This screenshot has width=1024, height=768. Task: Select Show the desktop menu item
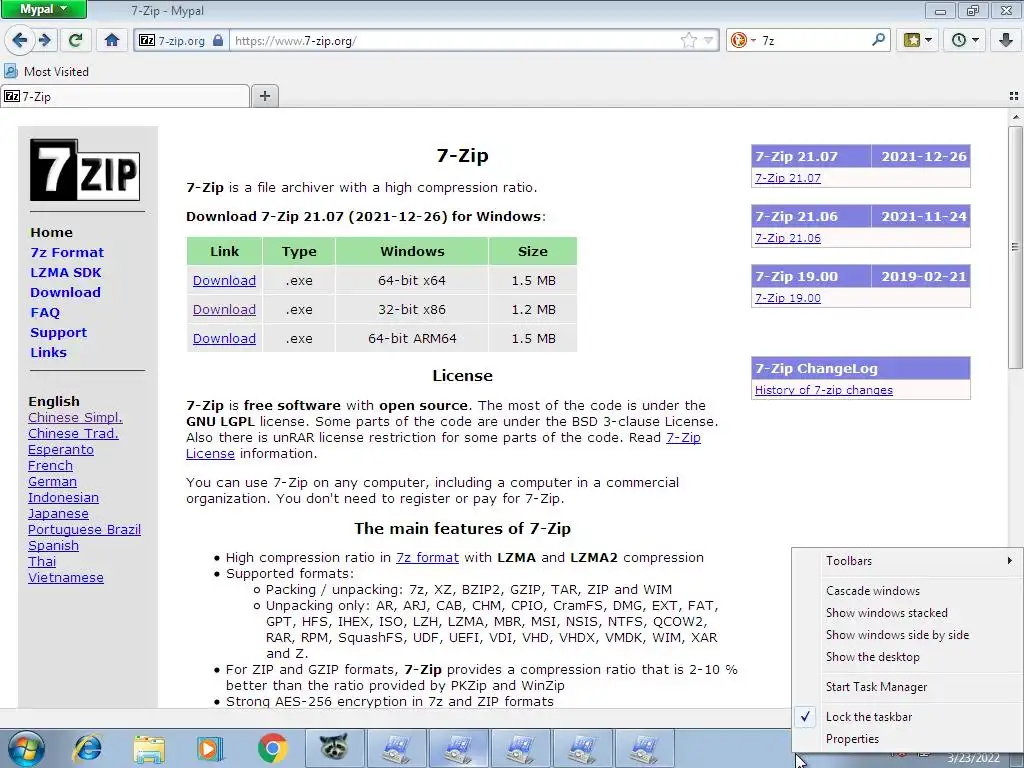(x=907, y=657)
